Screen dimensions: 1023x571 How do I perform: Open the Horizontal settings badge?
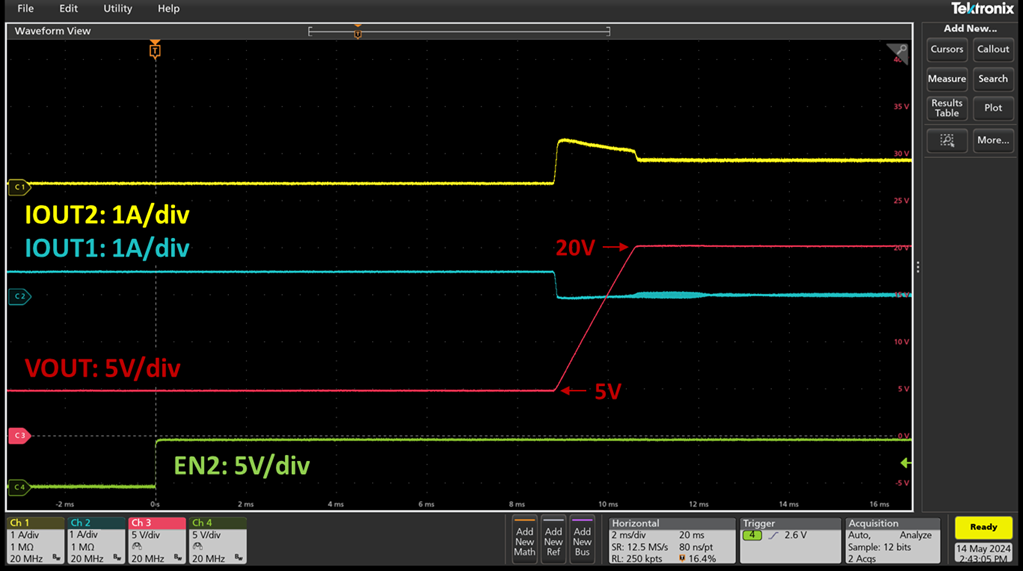click(x=670, y=539)
